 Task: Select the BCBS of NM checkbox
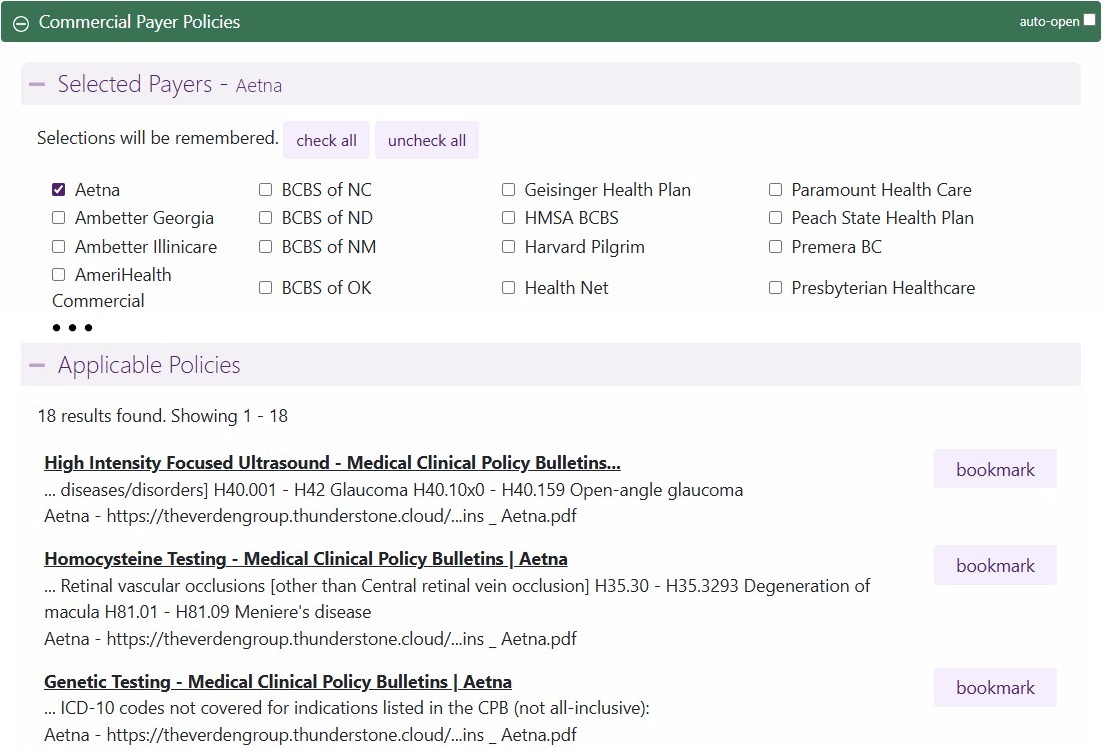(265, 246)
